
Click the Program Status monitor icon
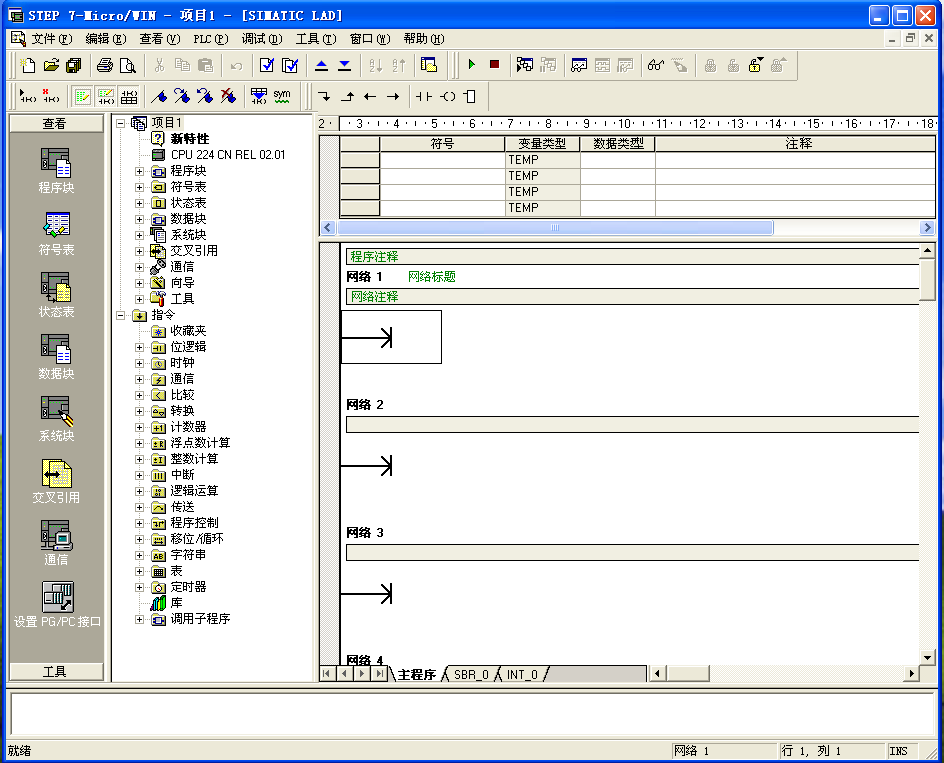524,64
